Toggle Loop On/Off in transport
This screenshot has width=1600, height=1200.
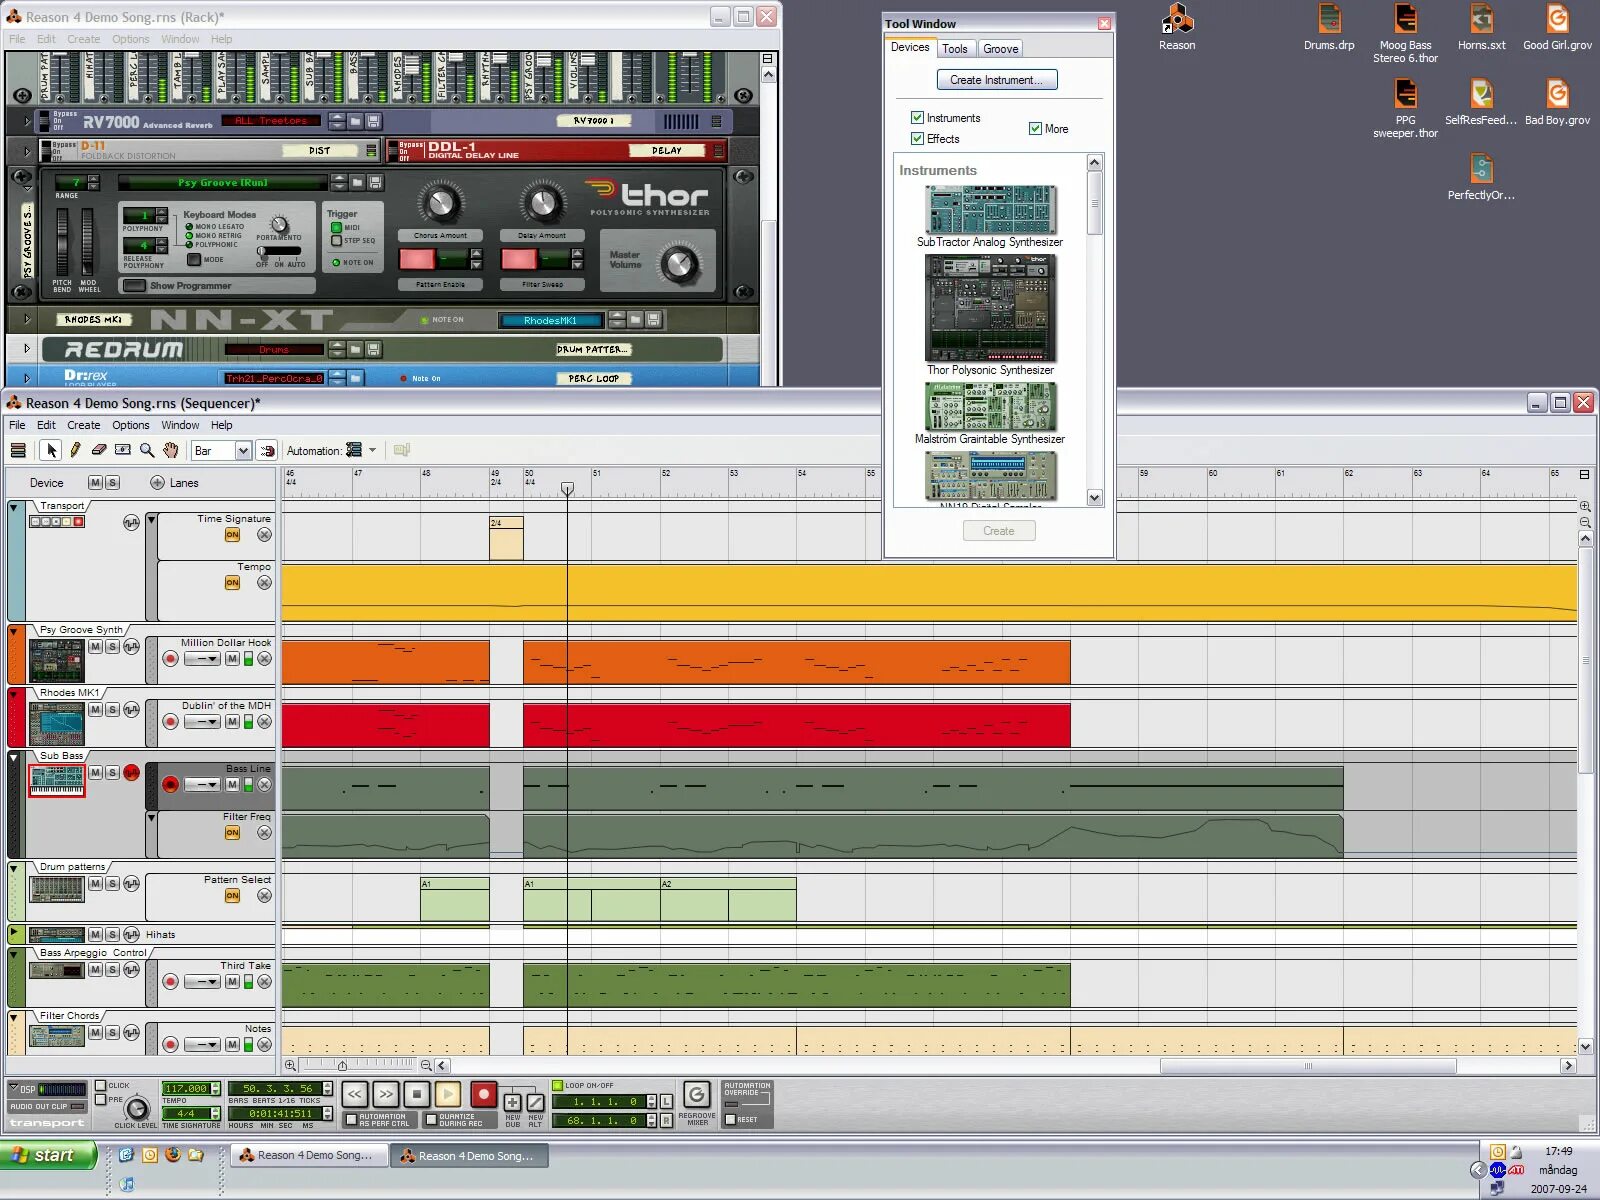558,1085
